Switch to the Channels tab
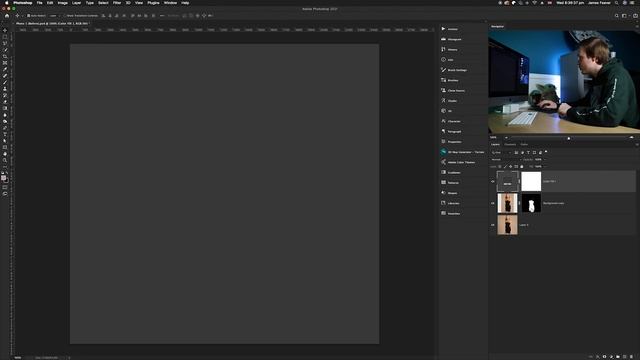 click(x=510, y=144)
